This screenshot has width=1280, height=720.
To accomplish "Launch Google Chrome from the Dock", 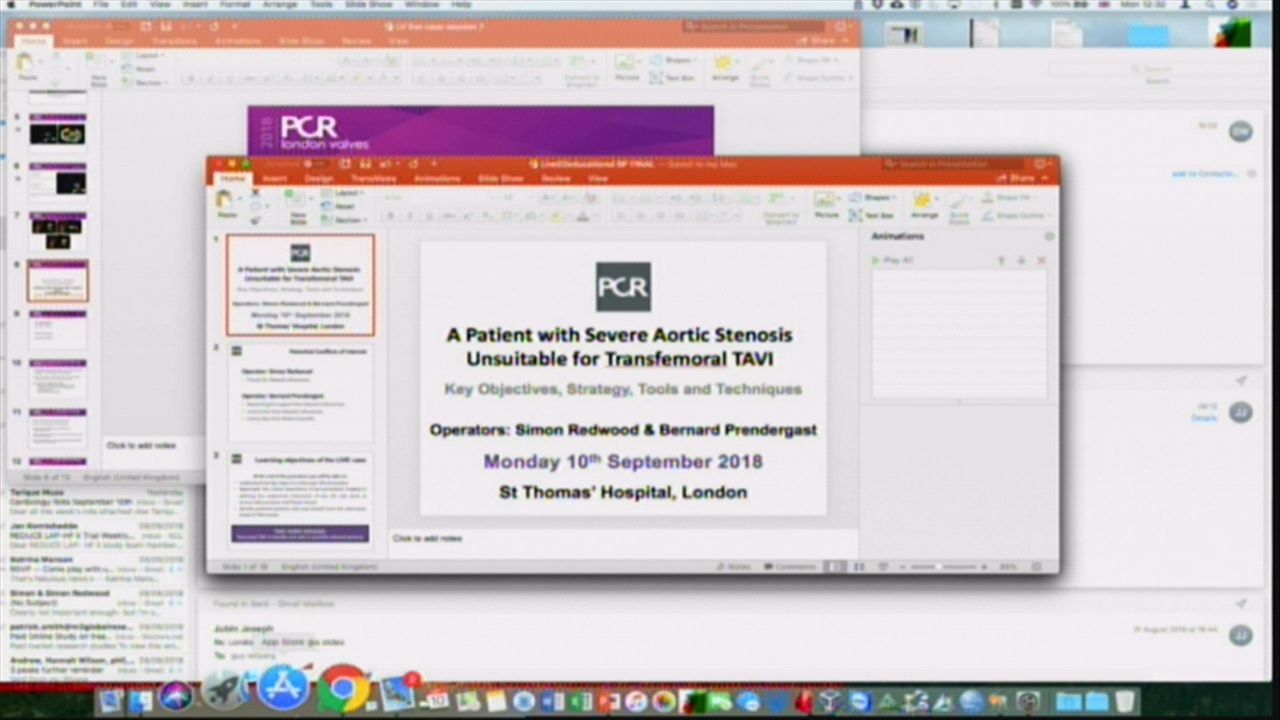I will click(343, 690).
